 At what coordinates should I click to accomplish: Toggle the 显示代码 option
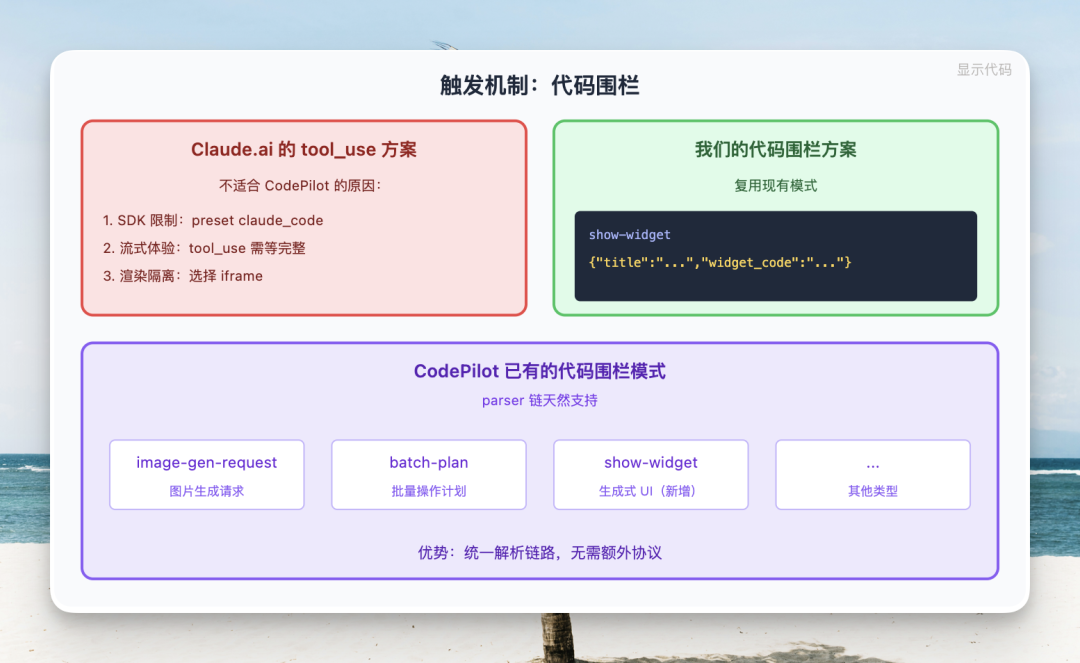(x=983, y=70)
